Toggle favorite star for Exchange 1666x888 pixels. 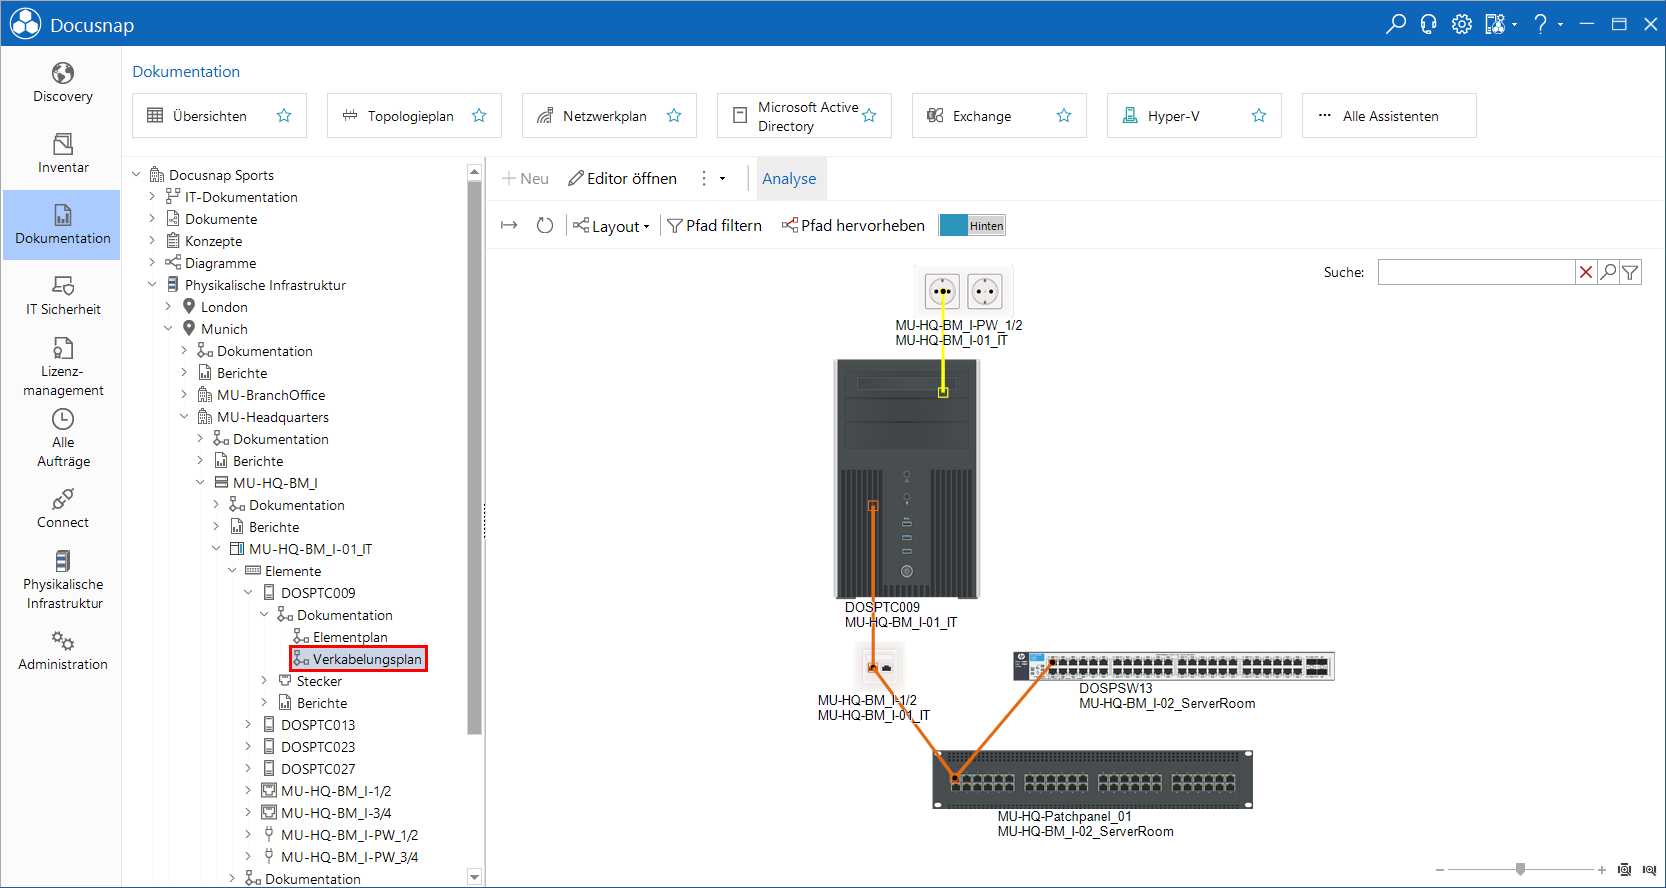pyautogui.click(x=1064, y=116)
